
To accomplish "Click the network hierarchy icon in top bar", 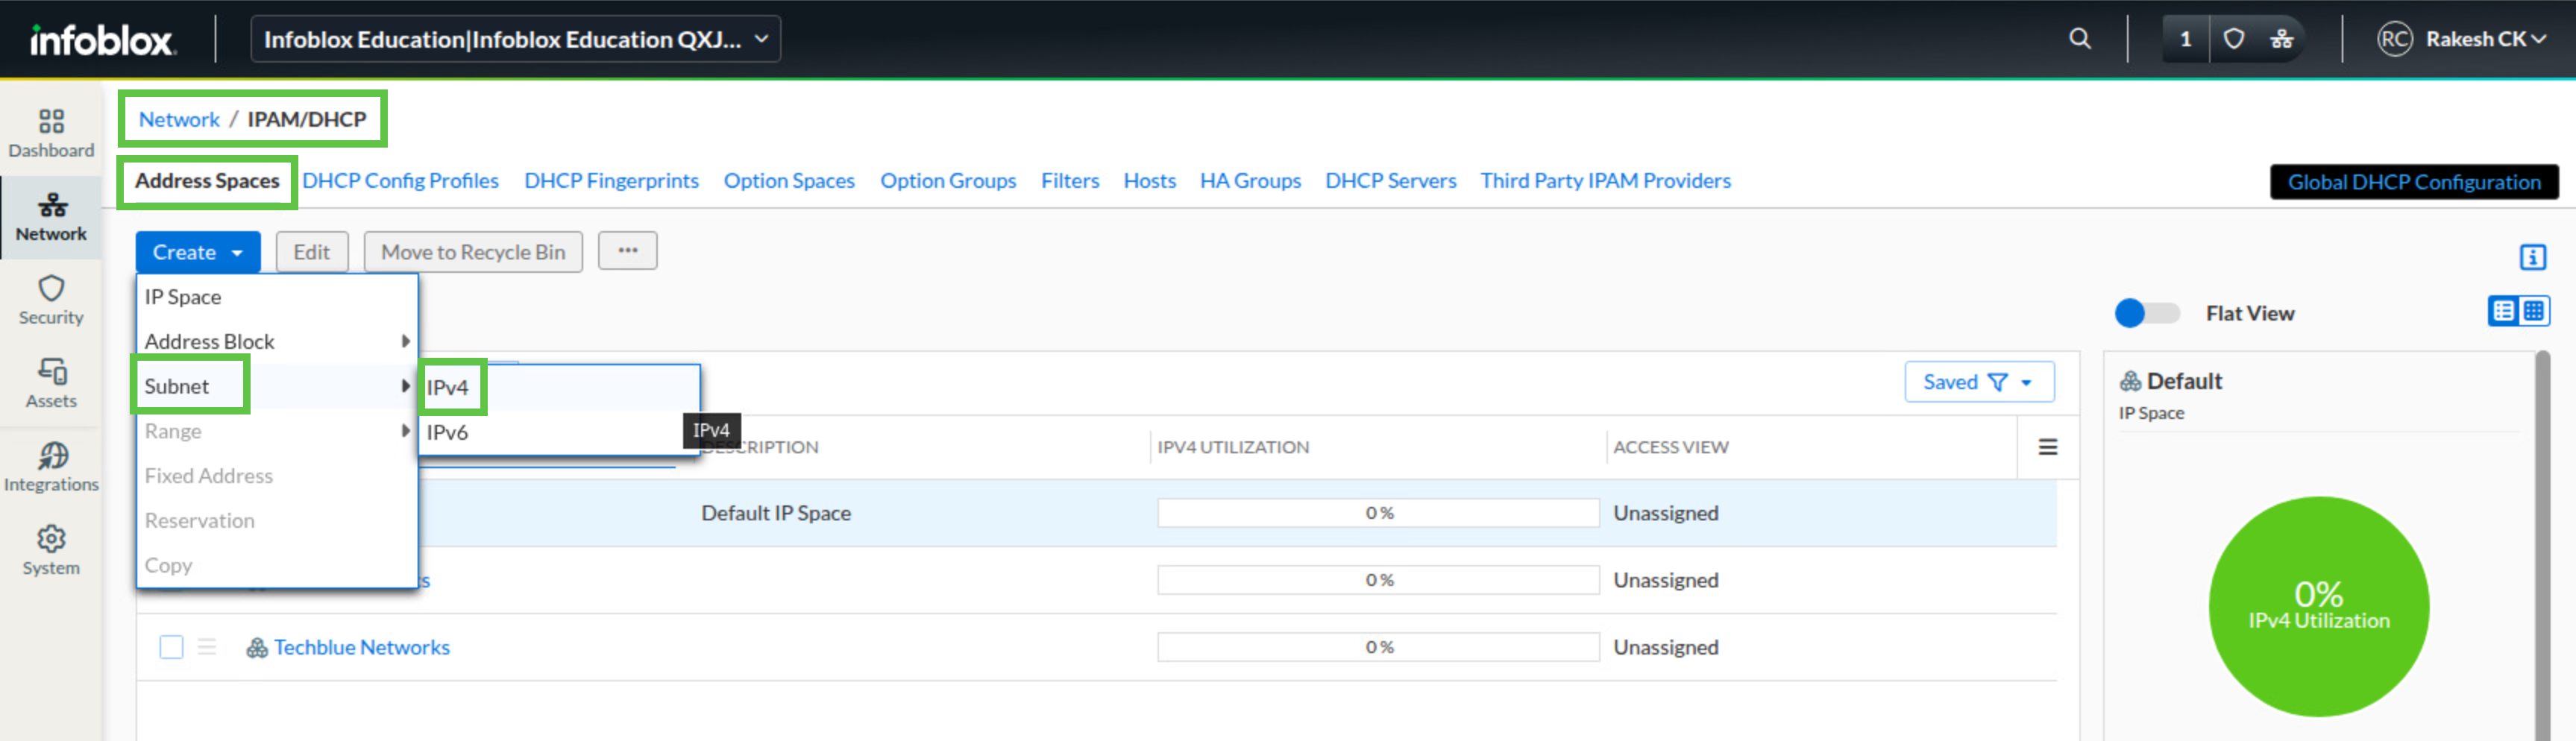I will click(x=2281, y=39).
